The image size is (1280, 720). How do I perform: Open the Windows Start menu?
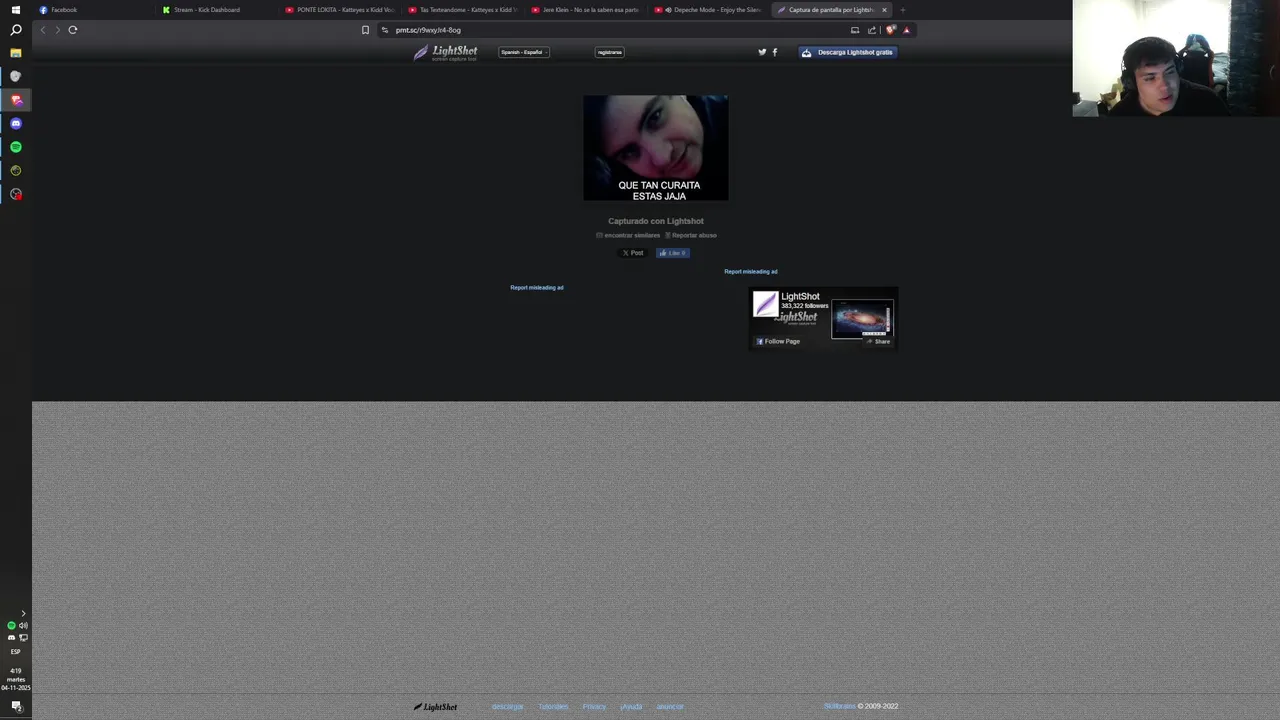[x=15, y=10]
